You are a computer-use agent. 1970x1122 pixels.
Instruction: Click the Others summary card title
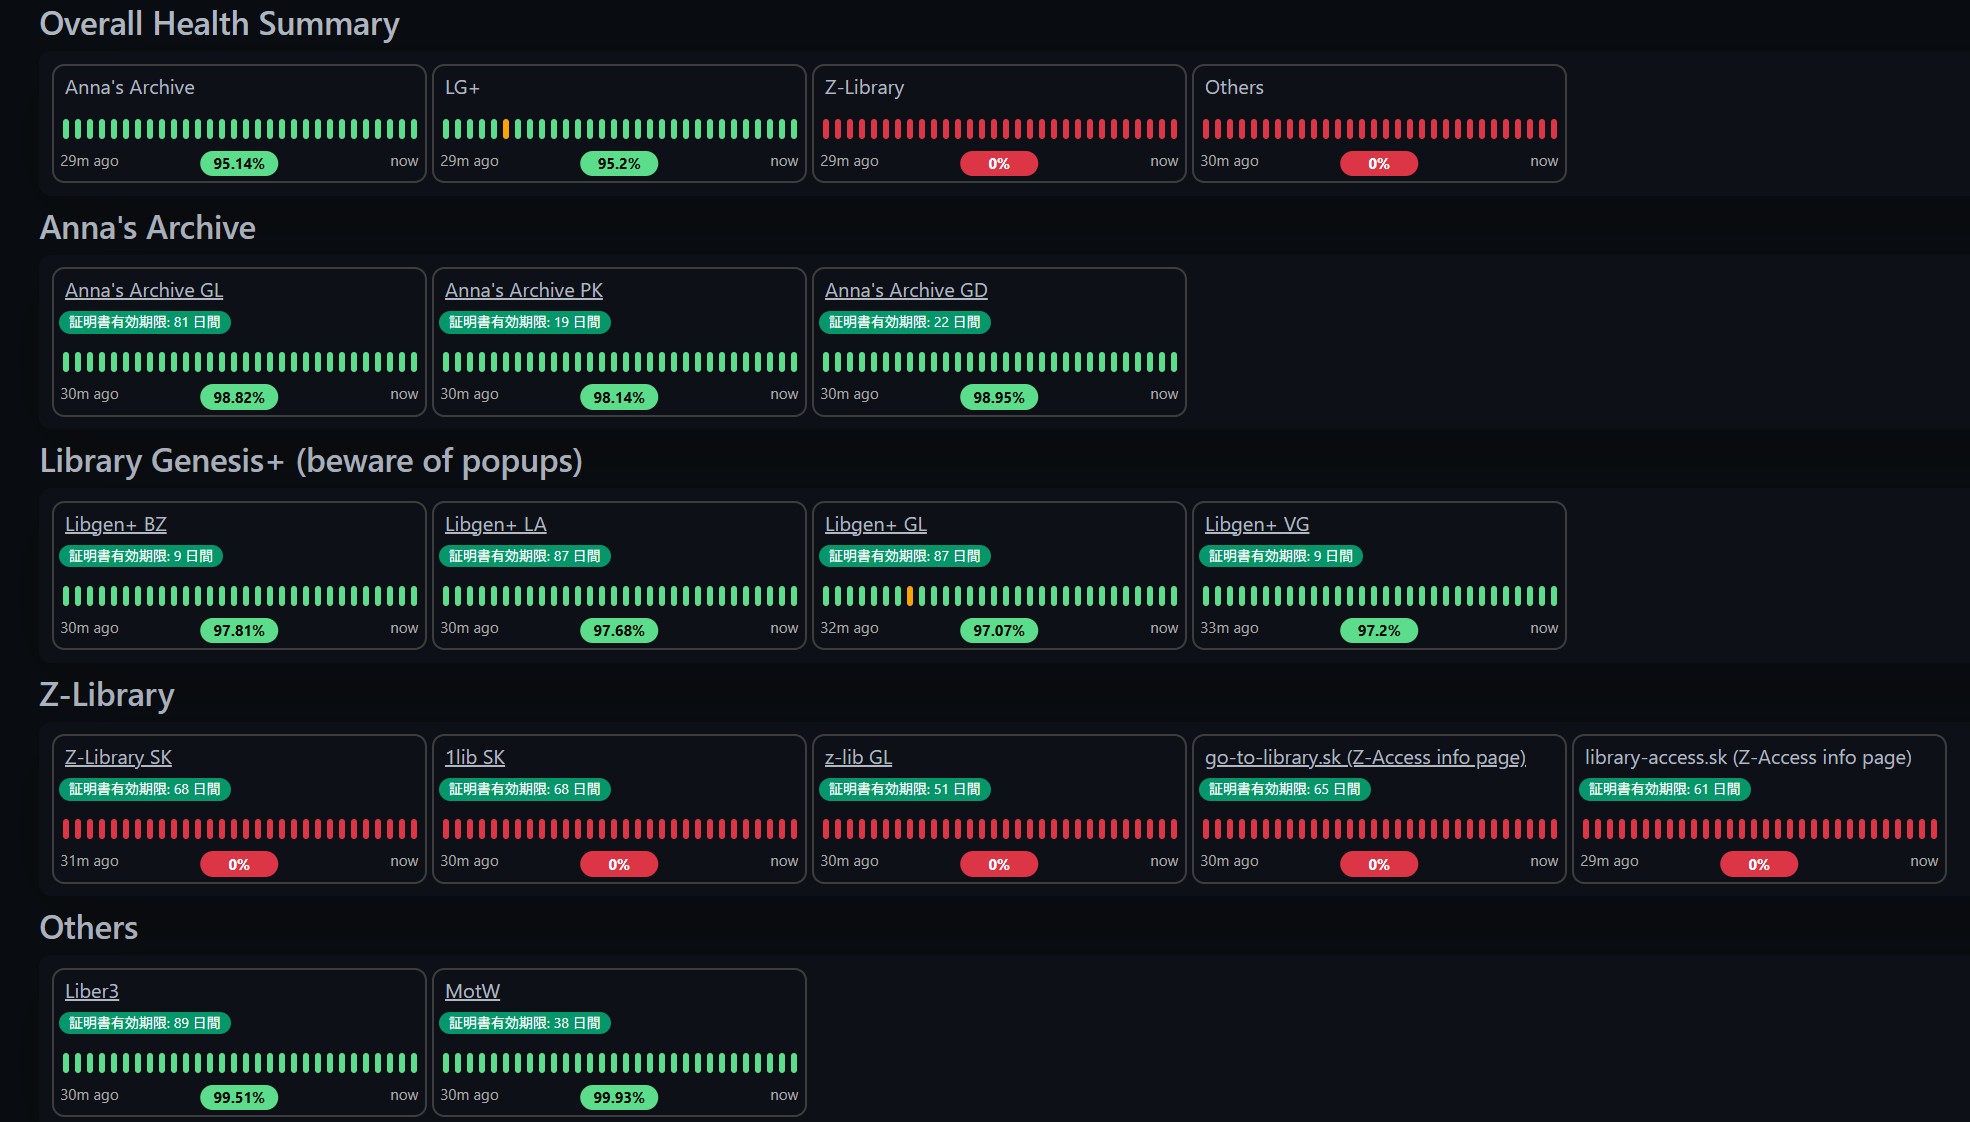point(1234,87)
